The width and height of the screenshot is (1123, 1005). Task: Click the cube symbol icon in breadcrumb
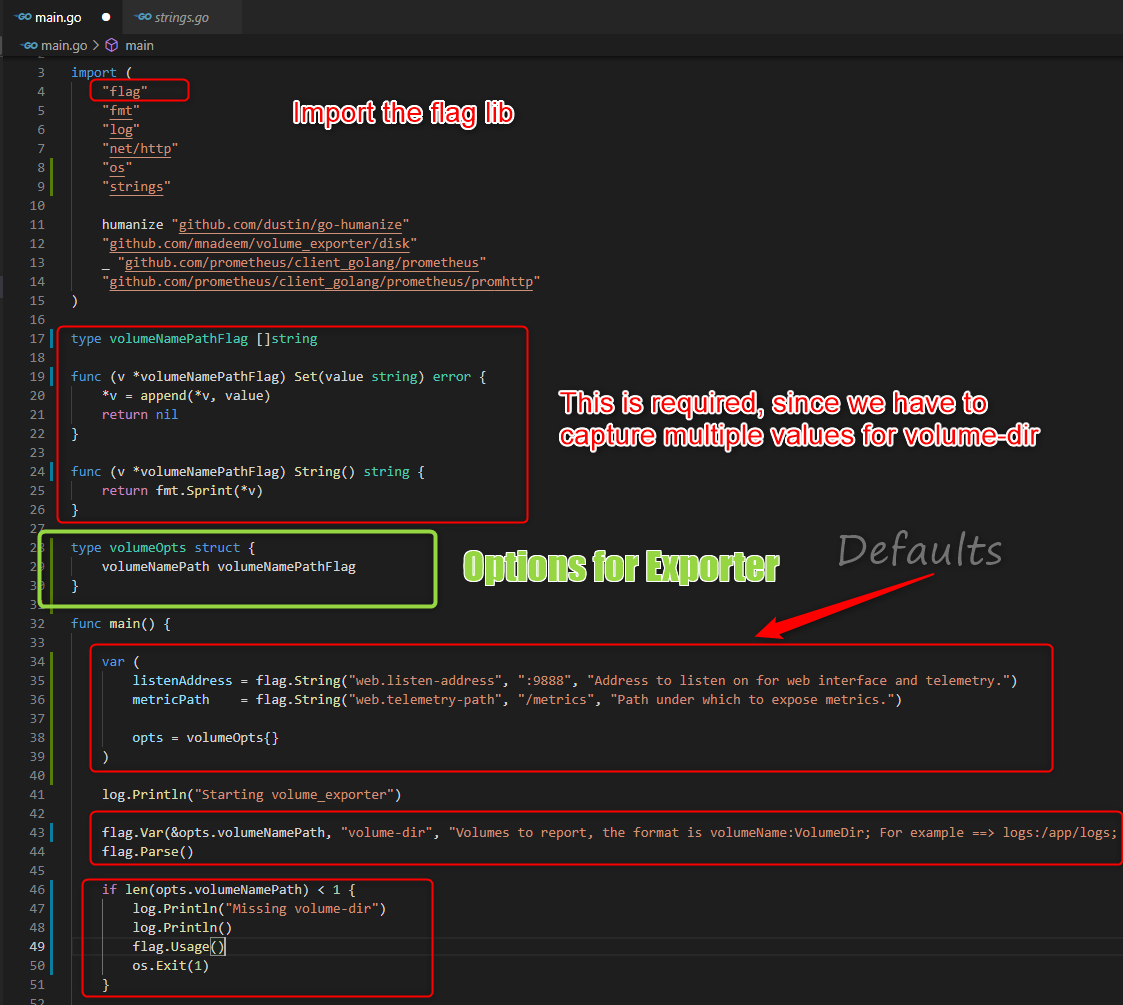click(x=111, y=45)
